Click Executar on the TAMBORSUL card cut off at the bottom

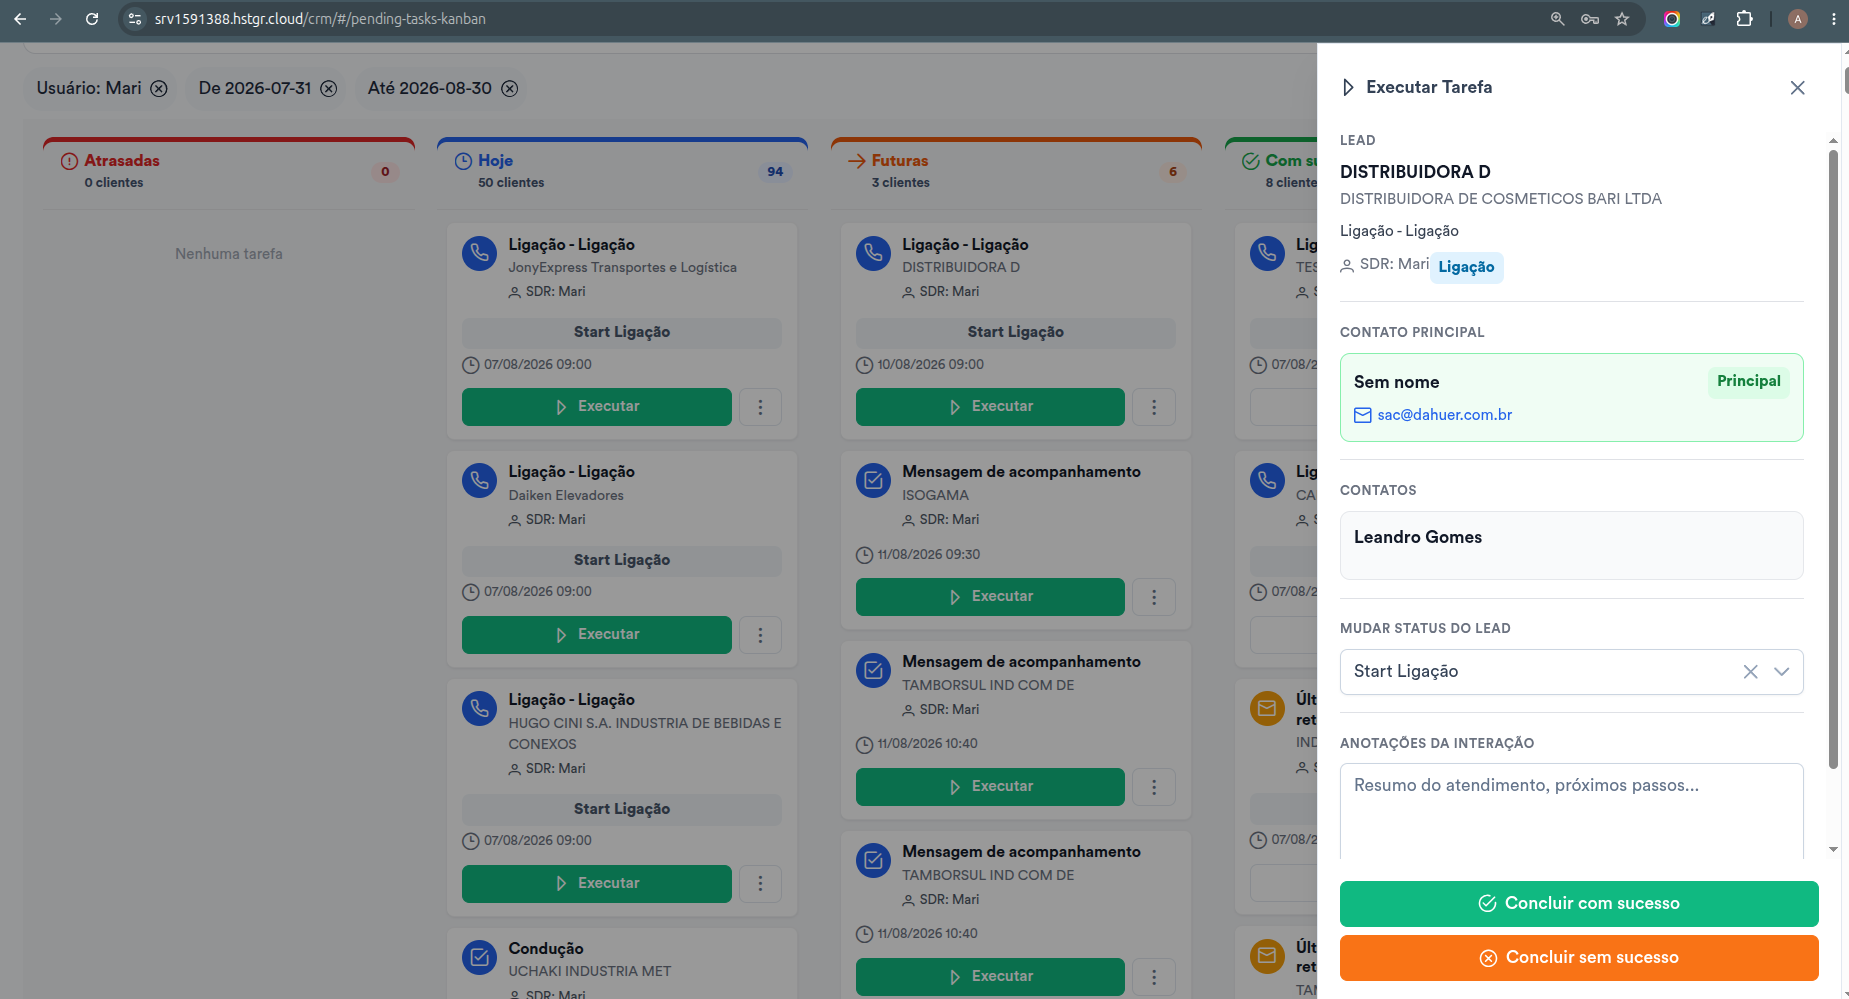tap(990, 977)
